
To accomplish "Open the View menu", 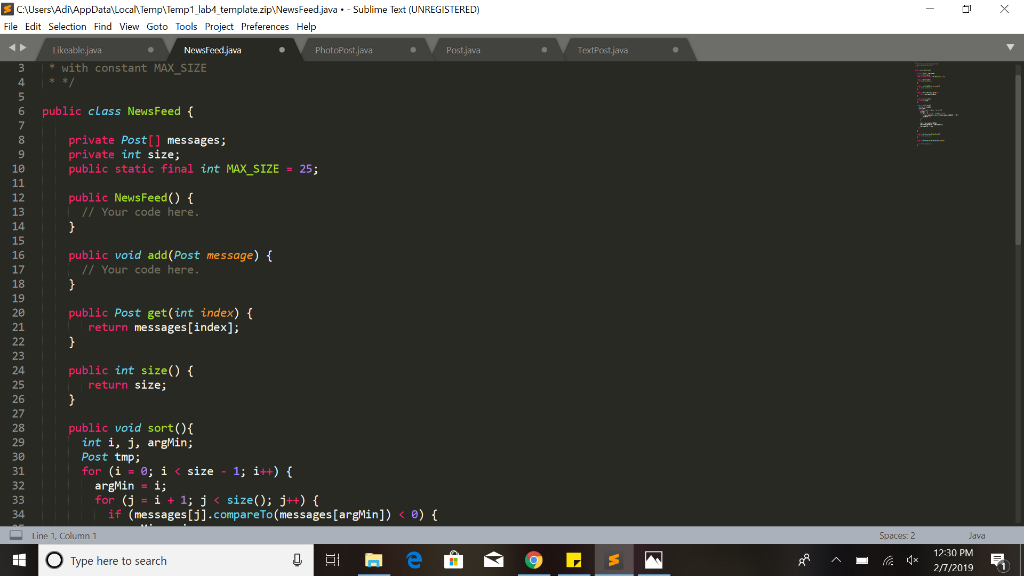I will point(129,27).
